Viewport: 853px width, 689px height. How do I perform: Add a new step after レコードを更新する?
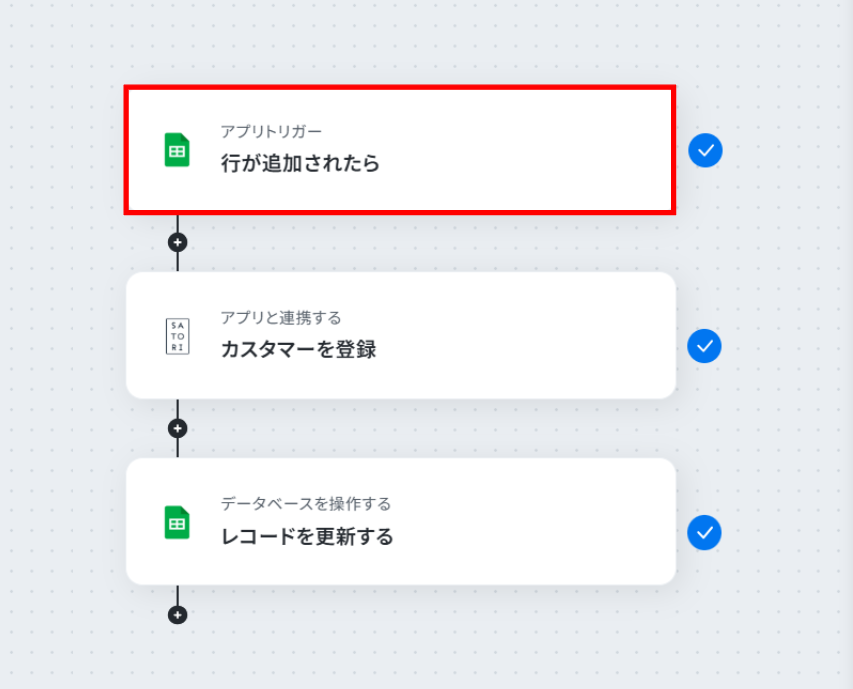point(178,614)
